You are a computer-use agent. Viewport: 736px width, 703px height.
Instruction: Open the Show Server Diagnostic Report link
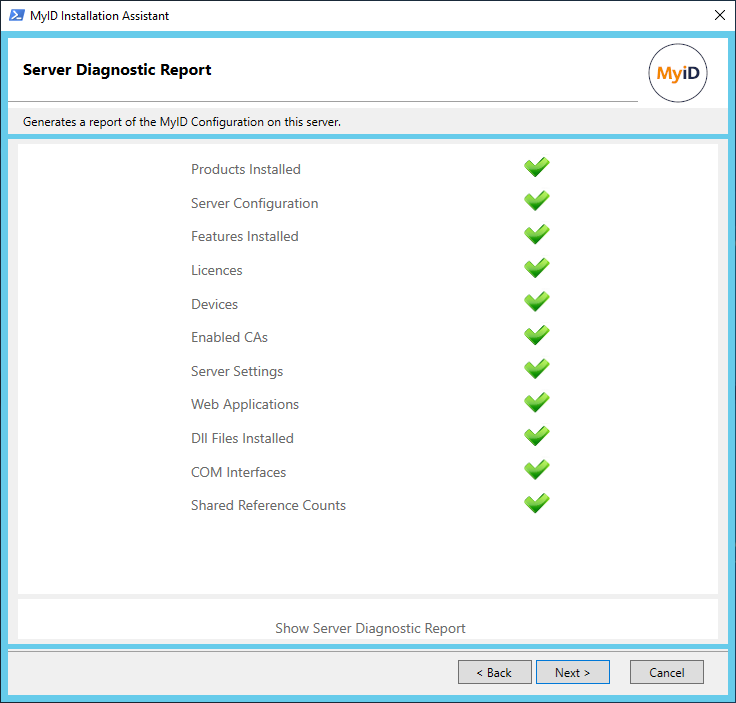click(370, 628)
